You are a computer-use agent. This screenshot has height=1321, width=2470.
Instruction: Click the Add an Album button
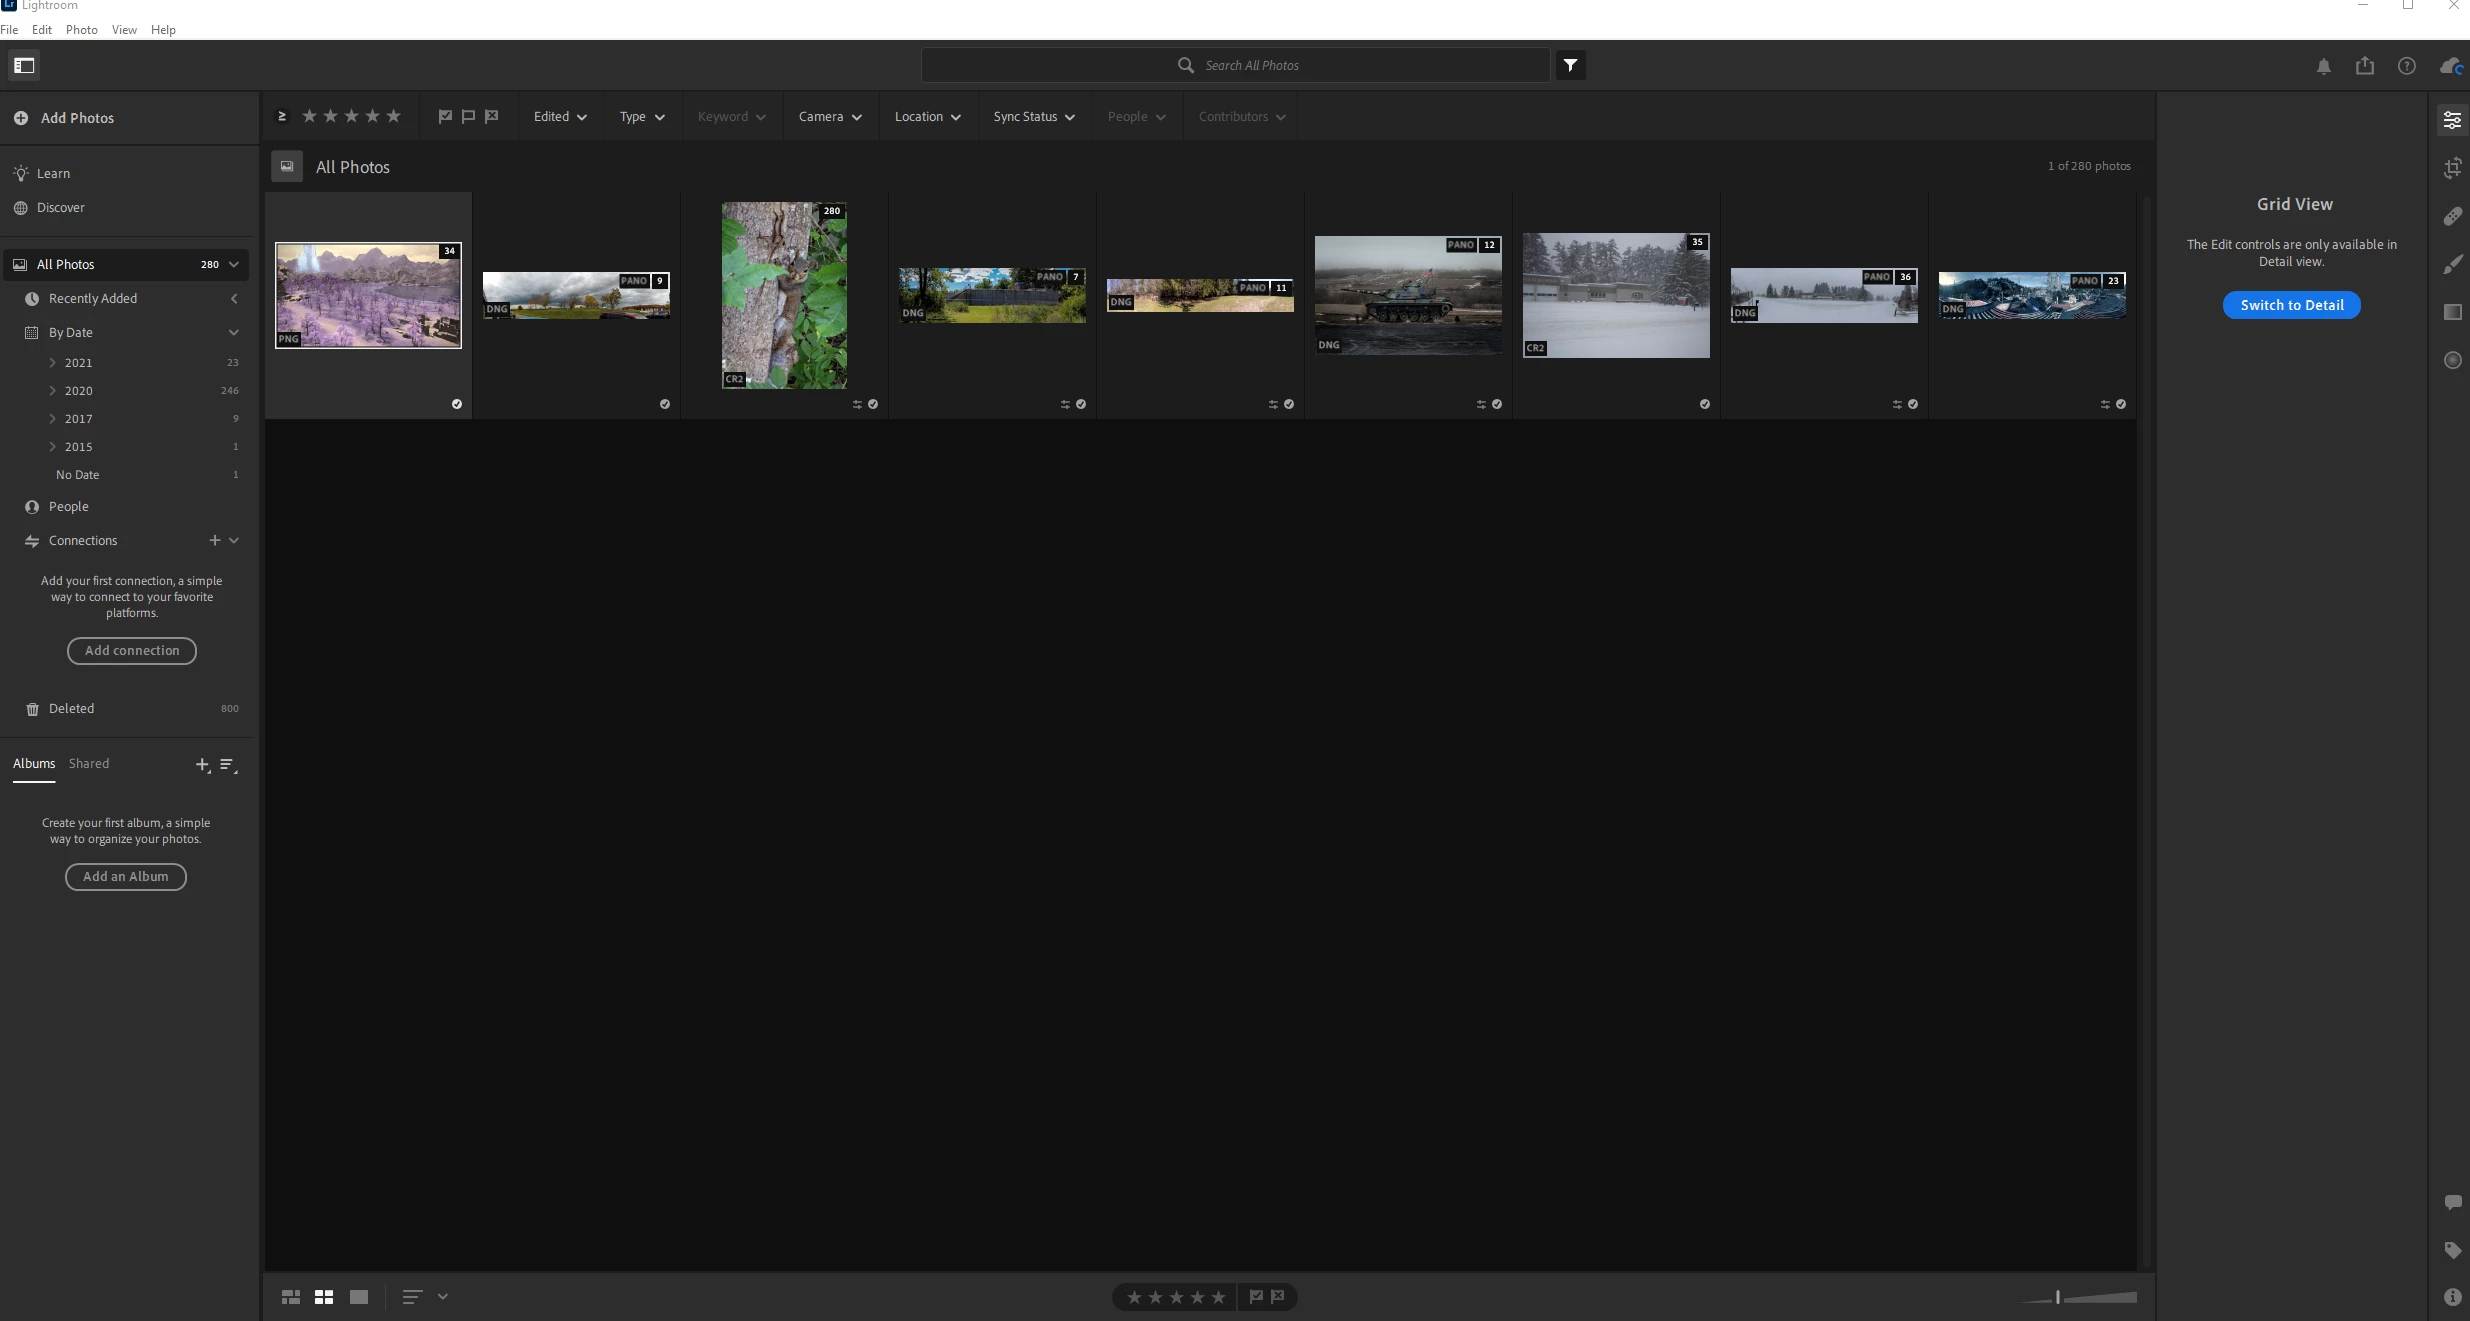pos(126,877)
